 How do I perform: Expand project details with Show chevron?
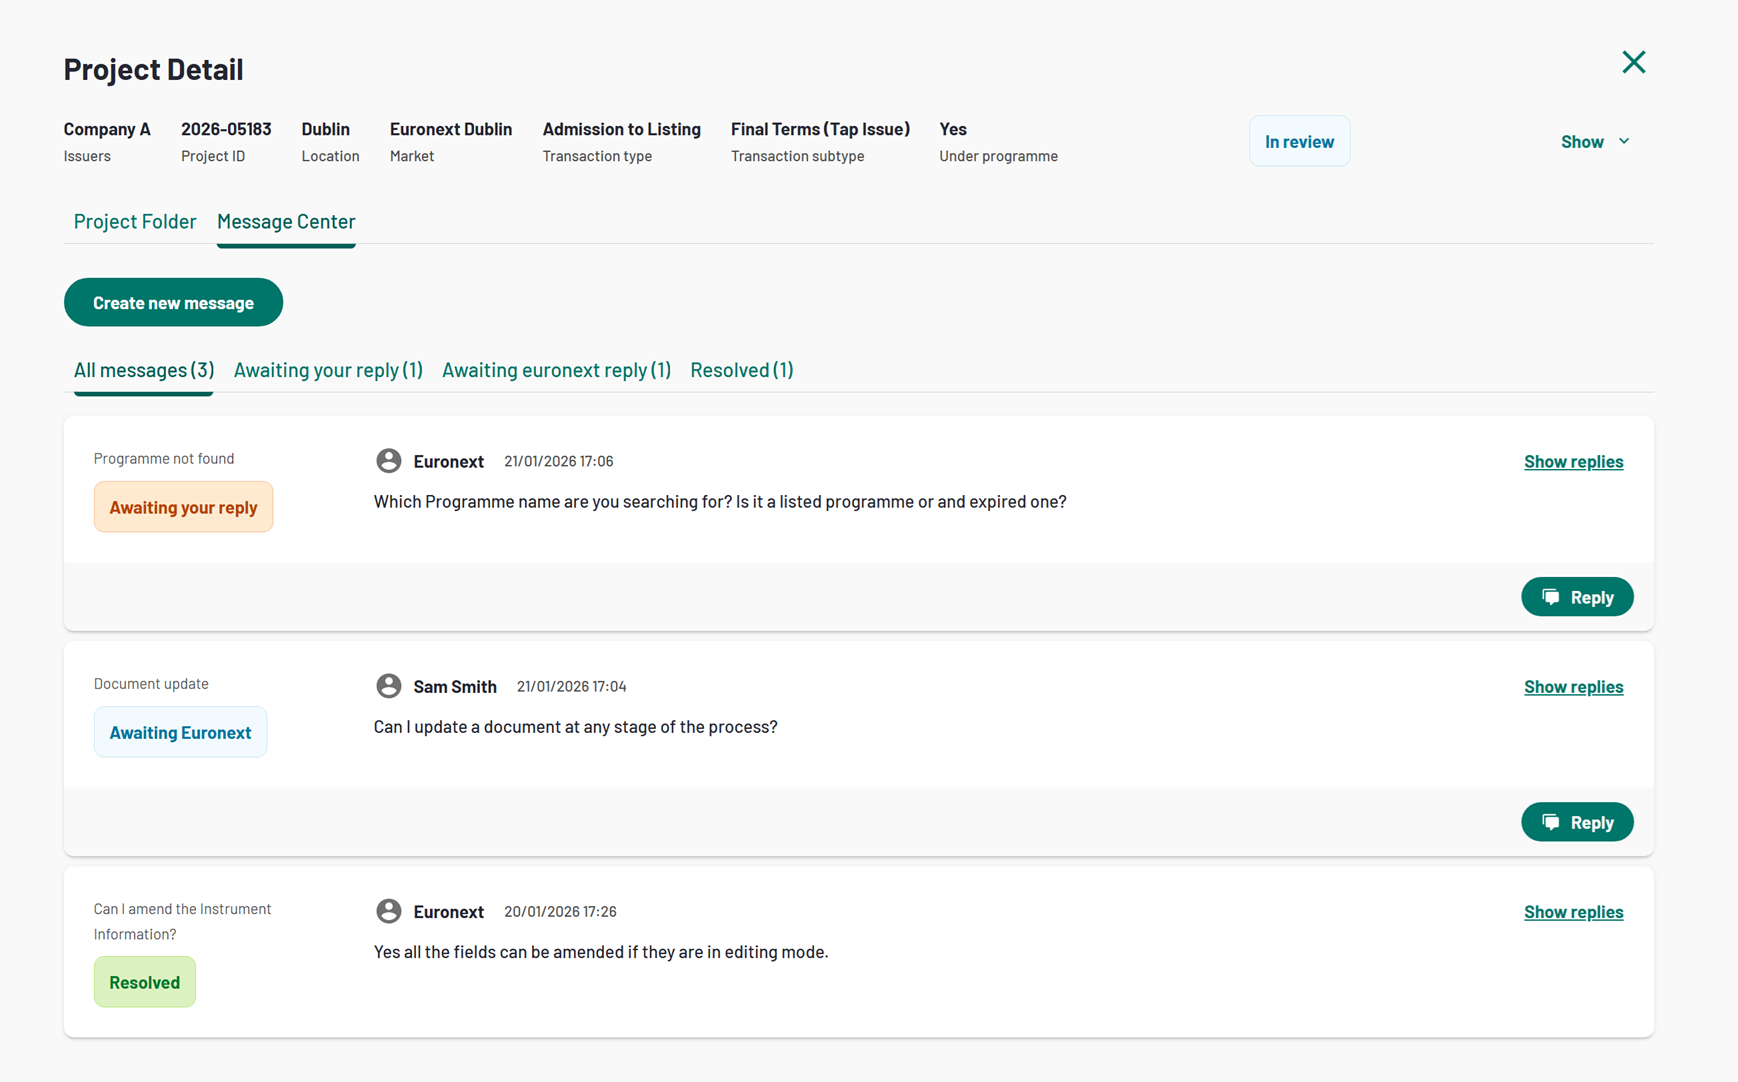1623,142
